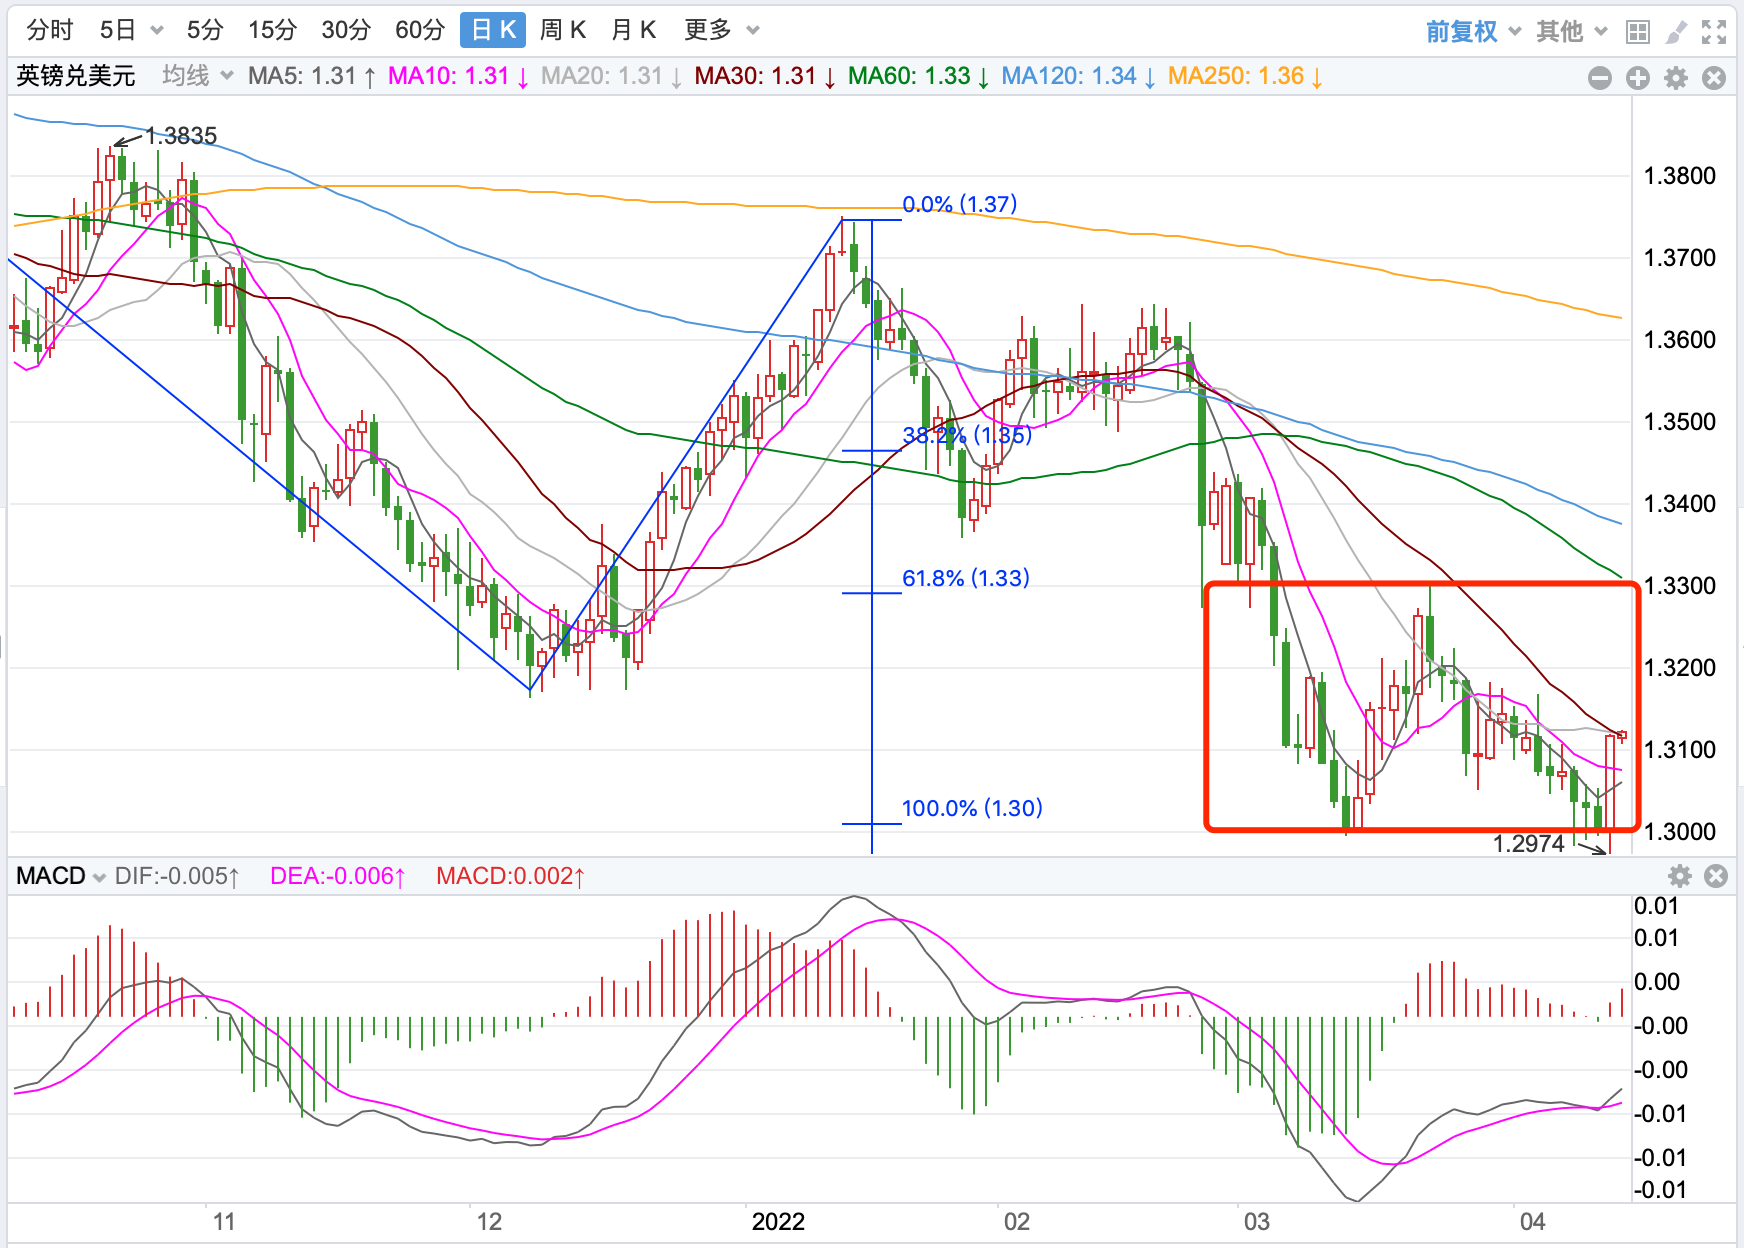Select the 月 K monthly chart
Screen dimensions: 1744x1248
click(633, 30)
